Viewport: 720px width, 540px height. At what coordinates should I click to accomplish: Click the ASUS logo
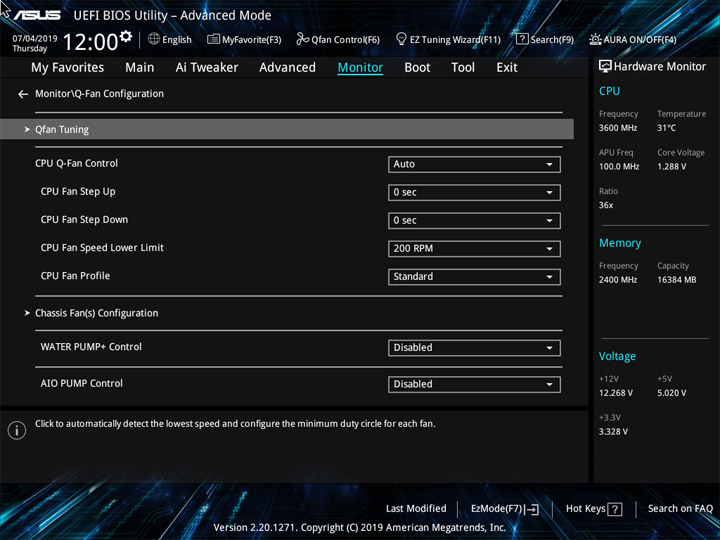point(37,15)
